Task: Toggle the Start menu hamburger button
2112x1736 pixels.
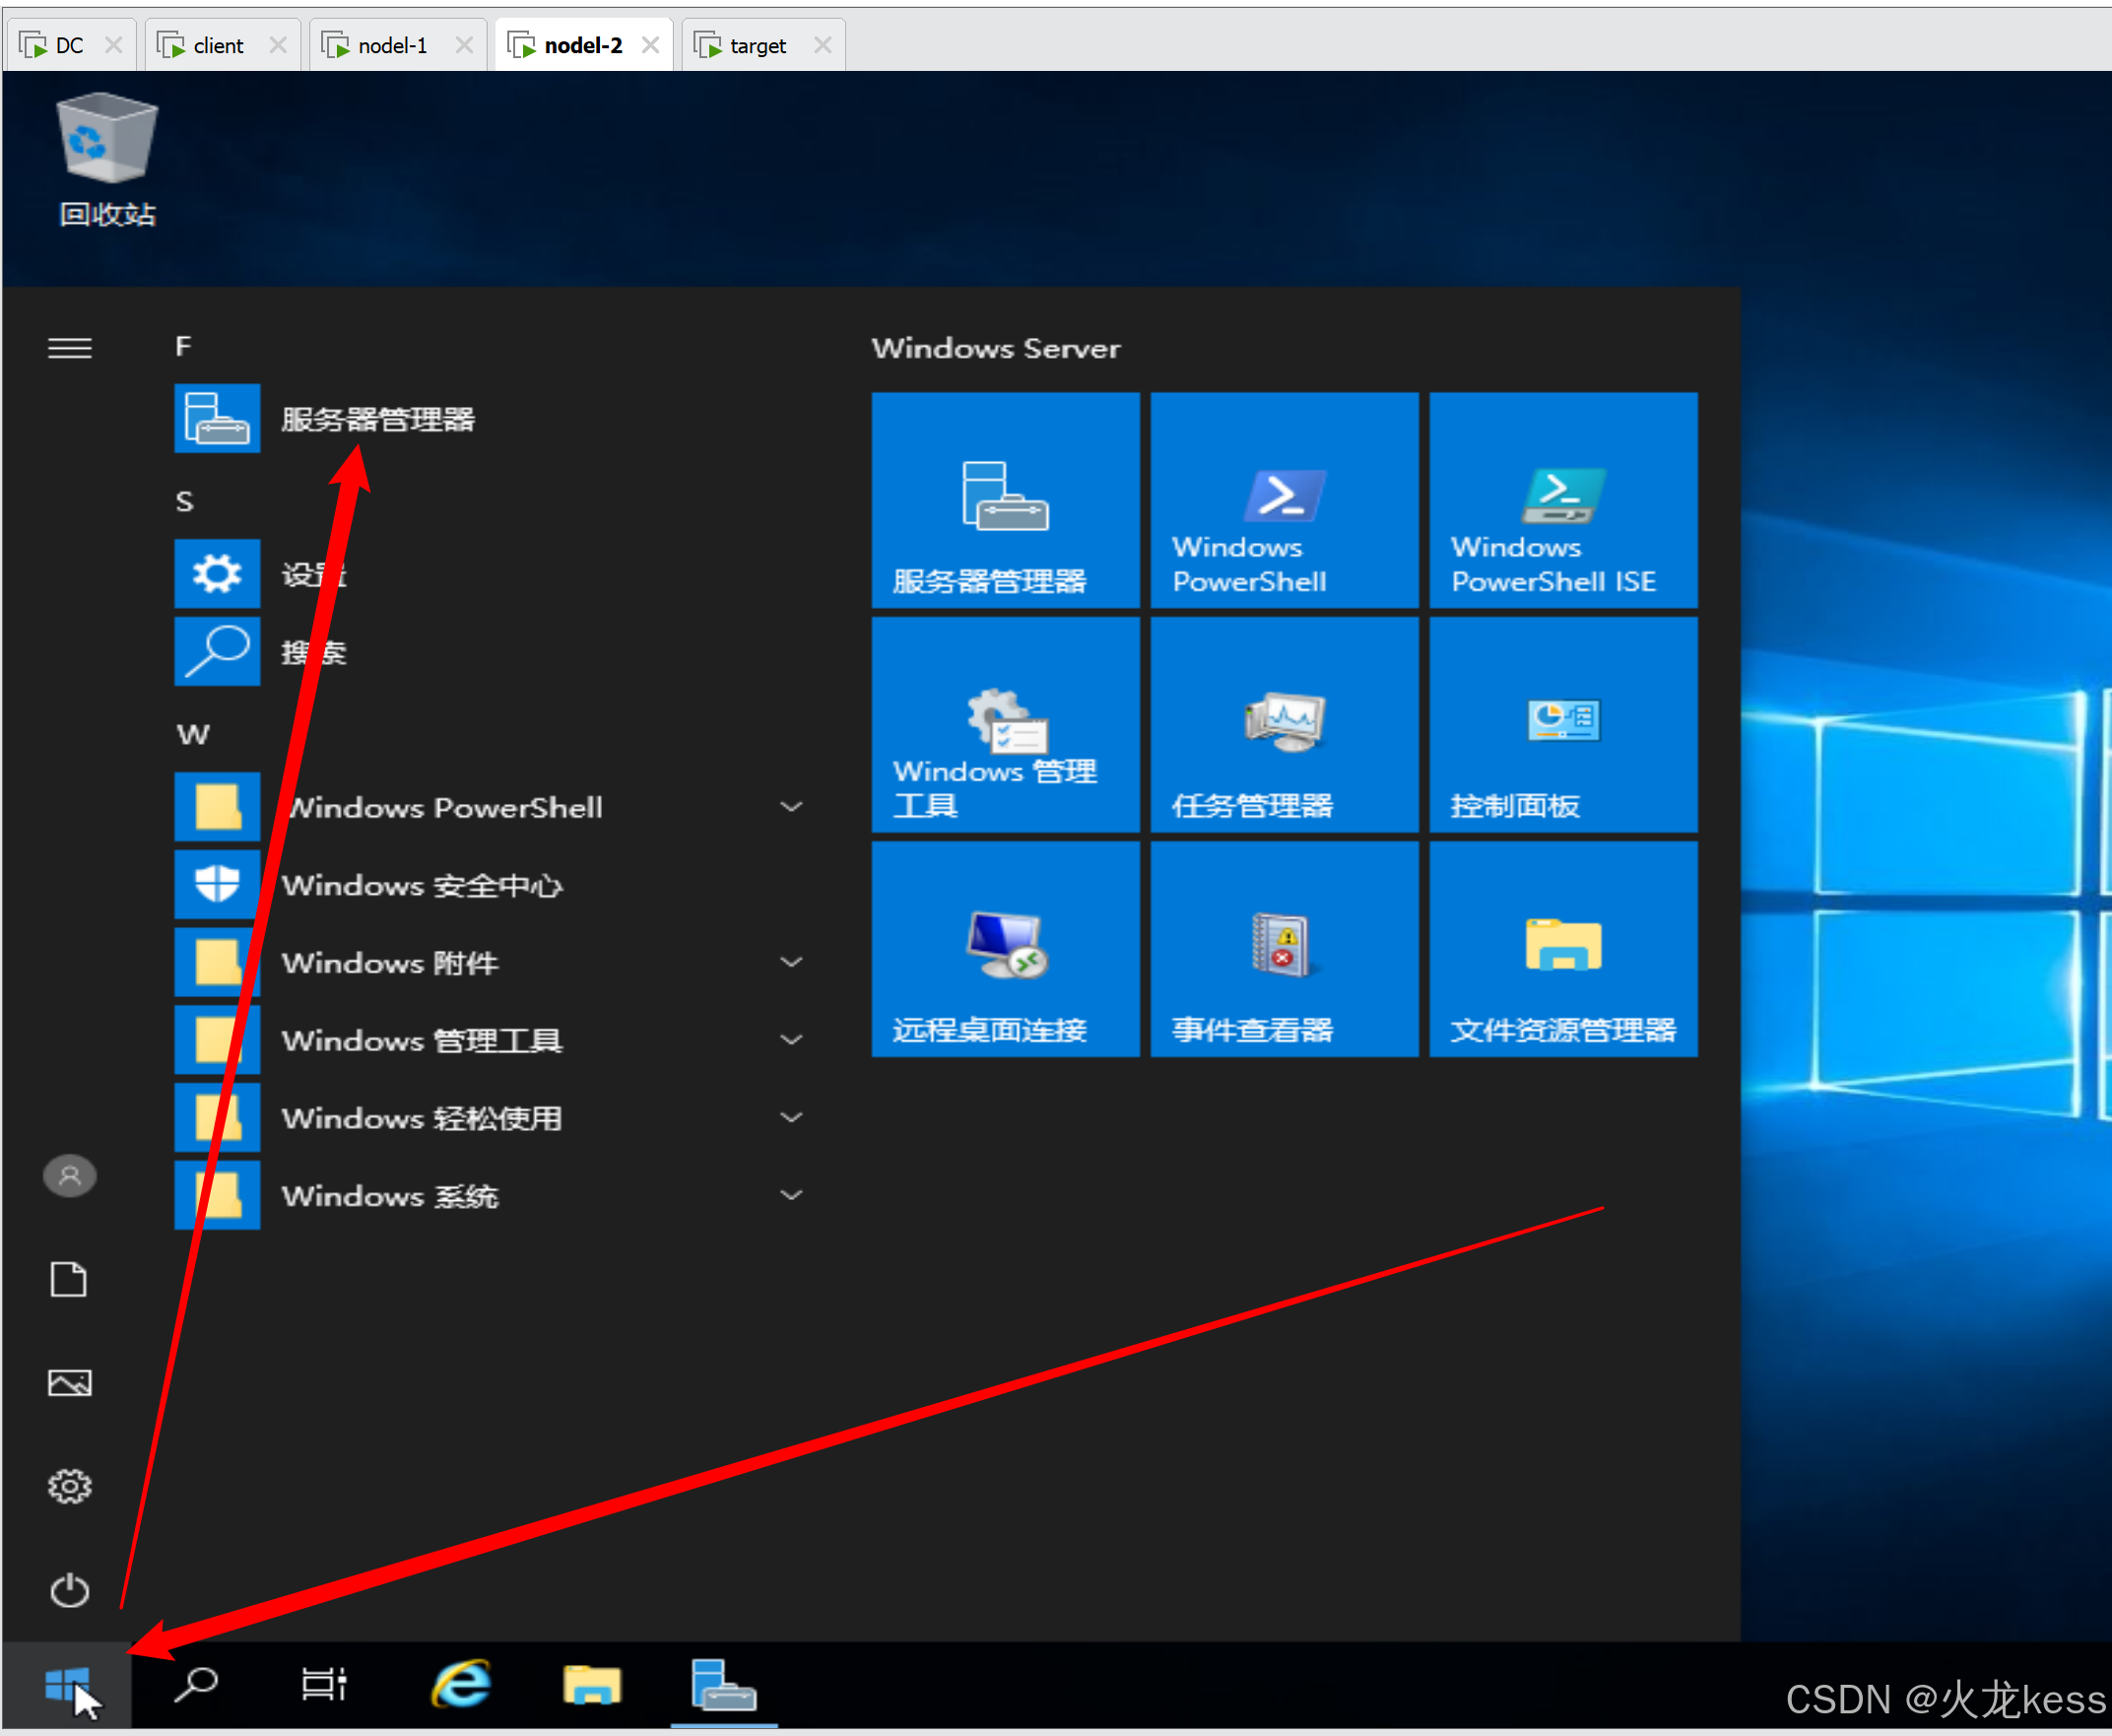Action: click(x=69, y=348)
